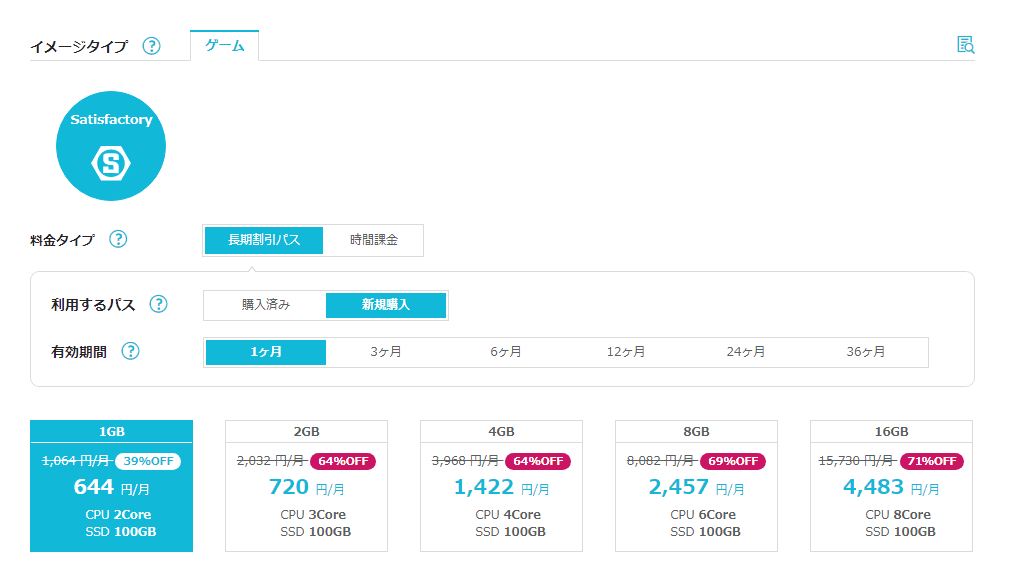This screenshot has width=1015, height=566.
Task: Switch to the ゲーム tab
Action: tap(225, 45)
